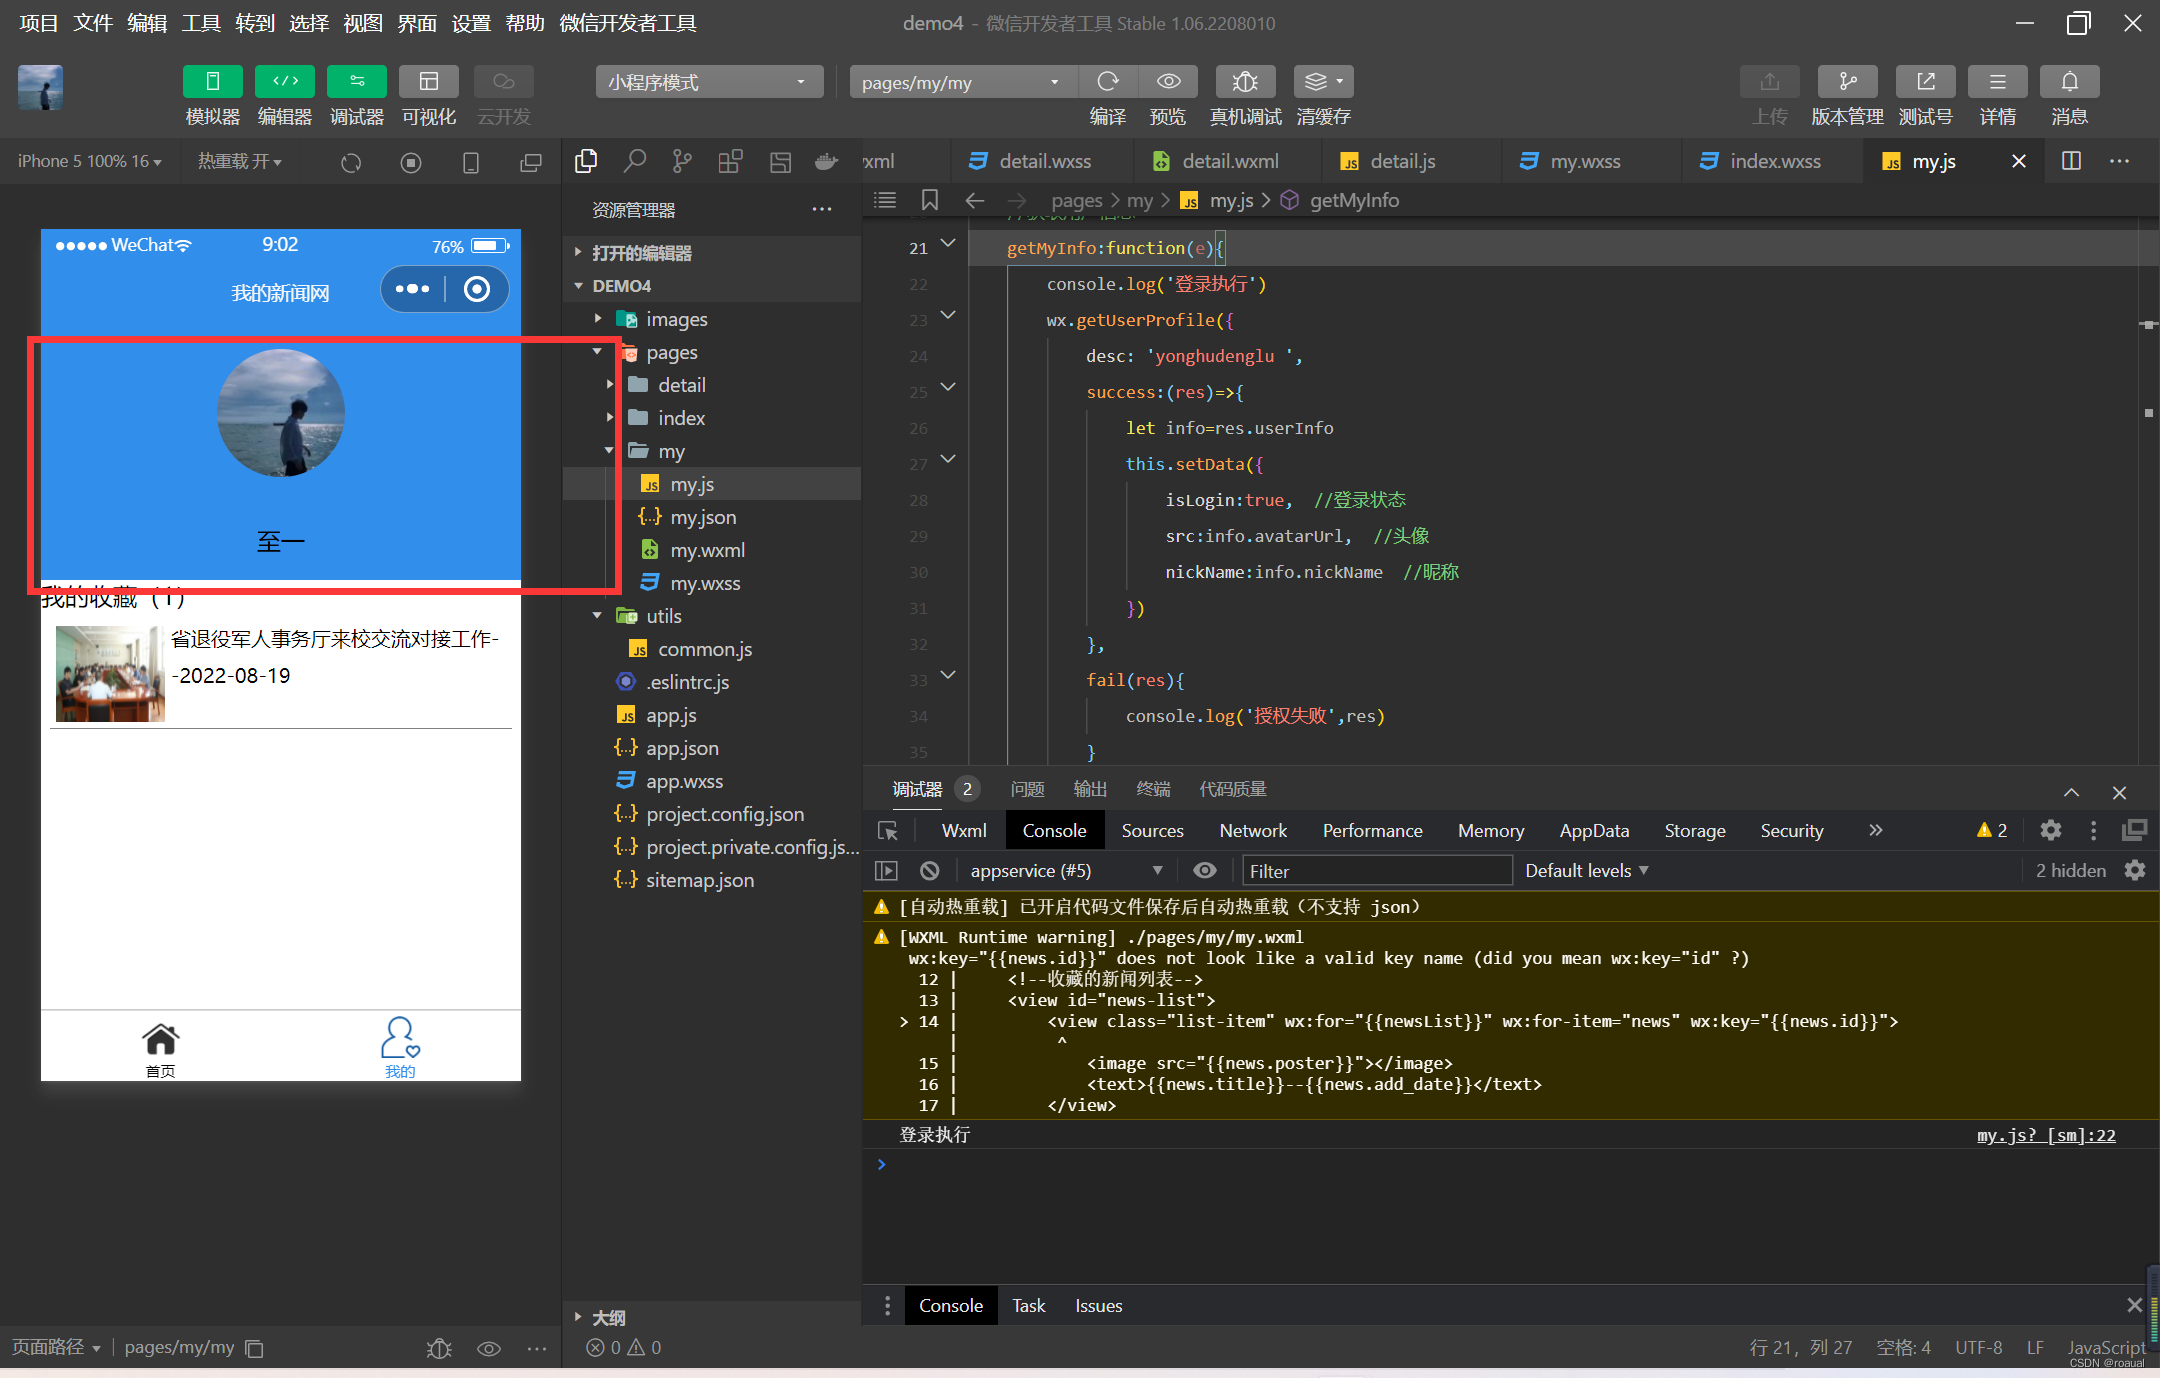Open source control branch icon in sidebar
The image size is (2160, 1378).
[x=682, y=161]
